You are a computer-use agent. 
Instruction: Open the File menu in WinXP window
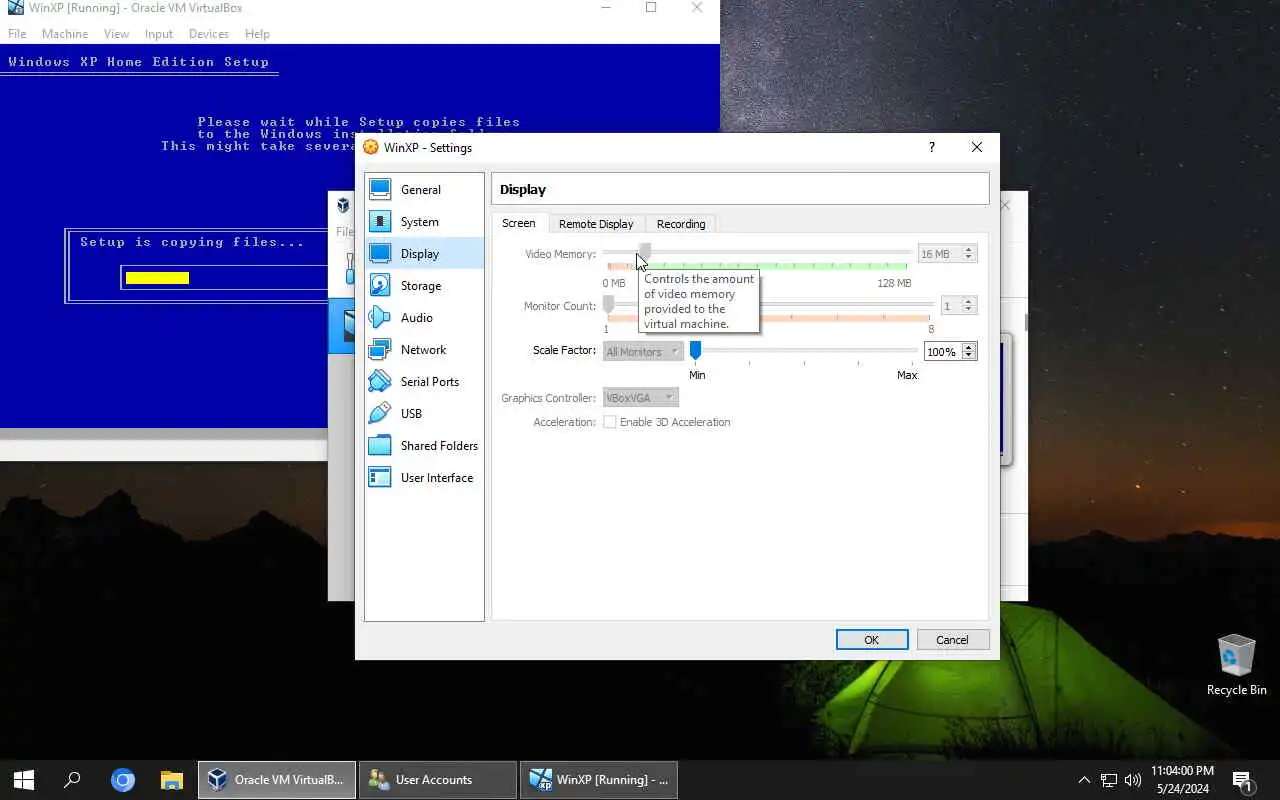[x=17, y=33]
